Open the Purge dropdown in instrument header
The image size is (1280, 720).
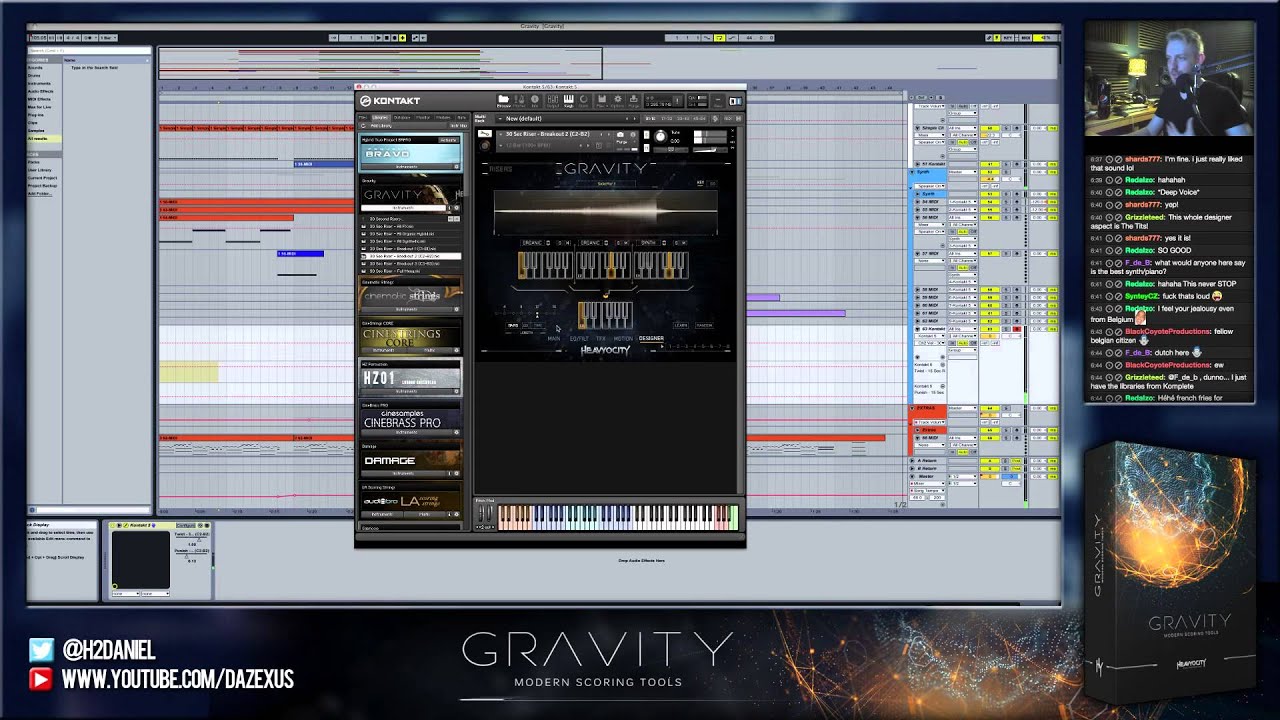tap(626, 142)
